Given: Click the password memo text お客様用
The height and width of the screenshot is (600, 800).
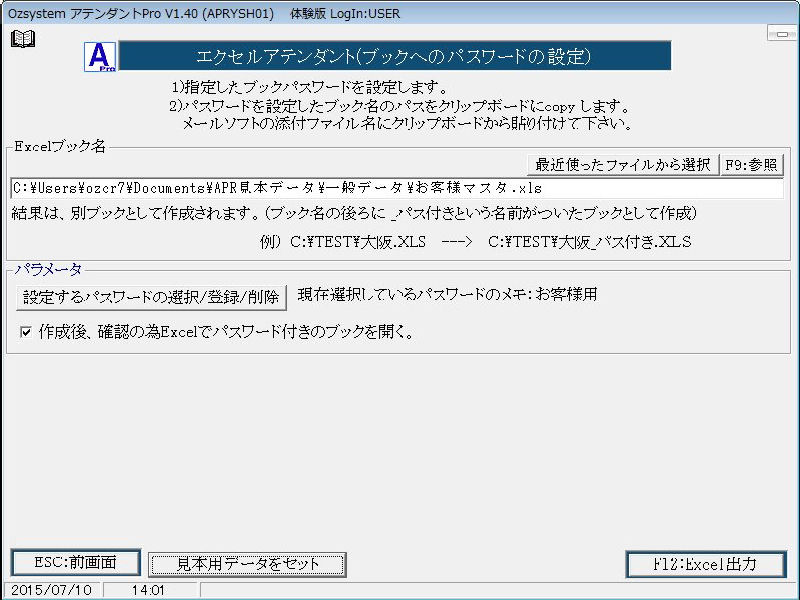Looking at the screenshot, I should click(x=566, y=294).
